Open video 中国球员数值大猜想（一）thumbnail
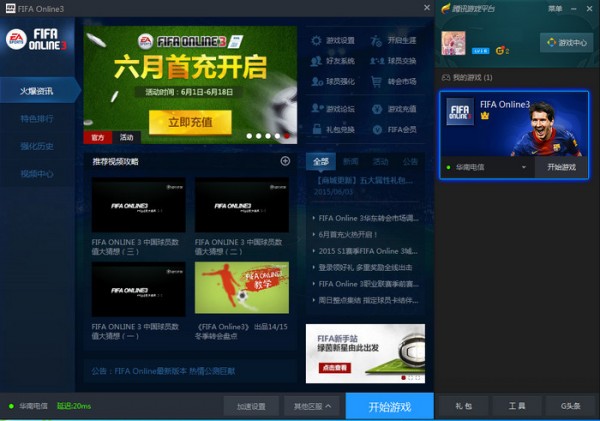600x421 pixels. click(x=139, y=289)
